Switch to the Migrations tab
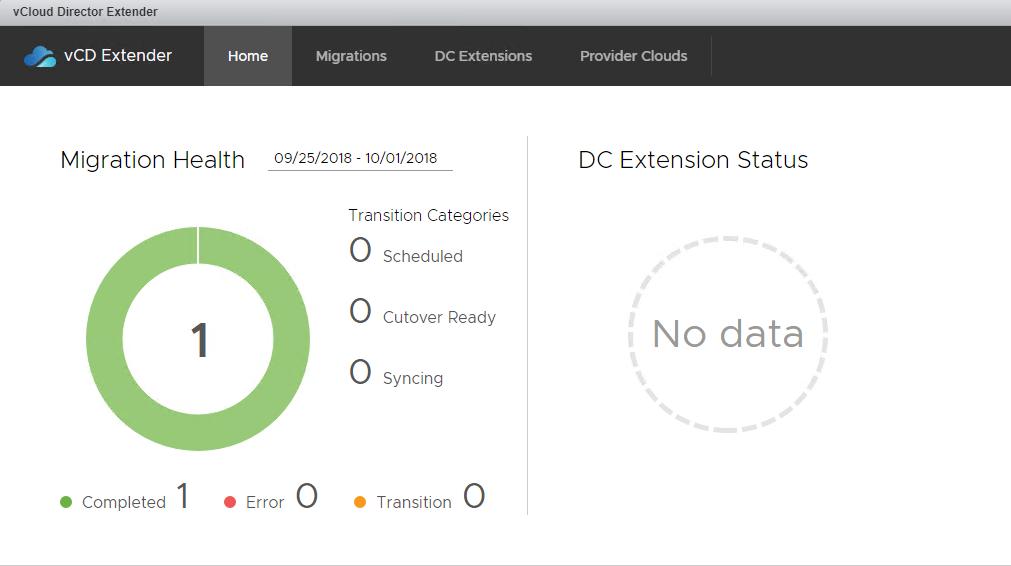Viewport: 1011px width, 566px height. [351, 56]
